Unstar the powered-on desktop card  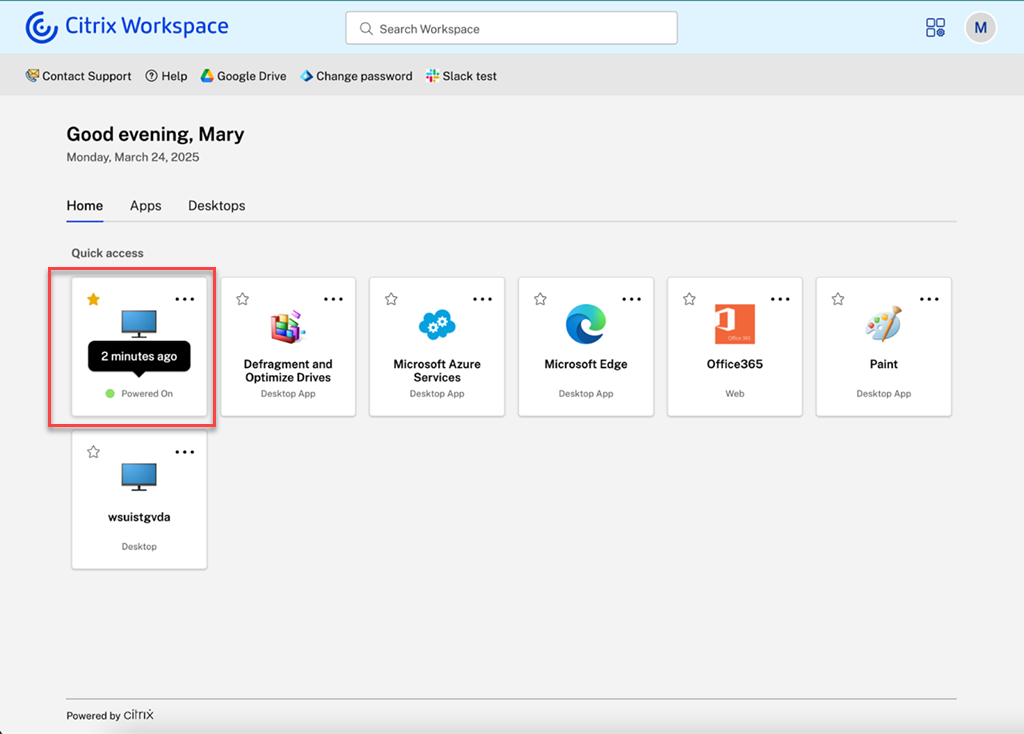point(93,298)
